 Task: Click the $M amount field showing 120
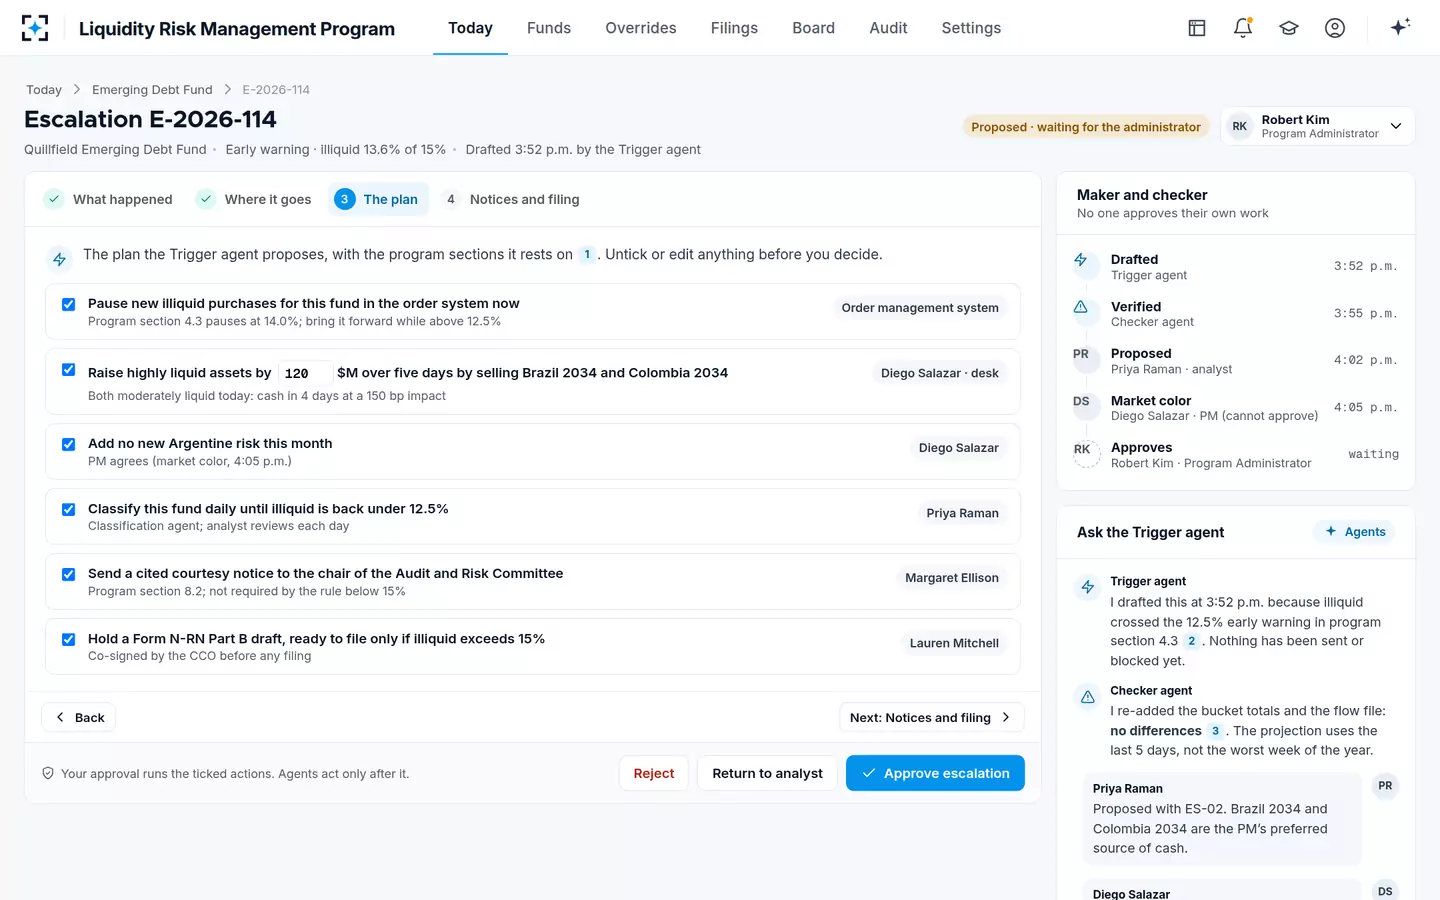tap(304, 373)
